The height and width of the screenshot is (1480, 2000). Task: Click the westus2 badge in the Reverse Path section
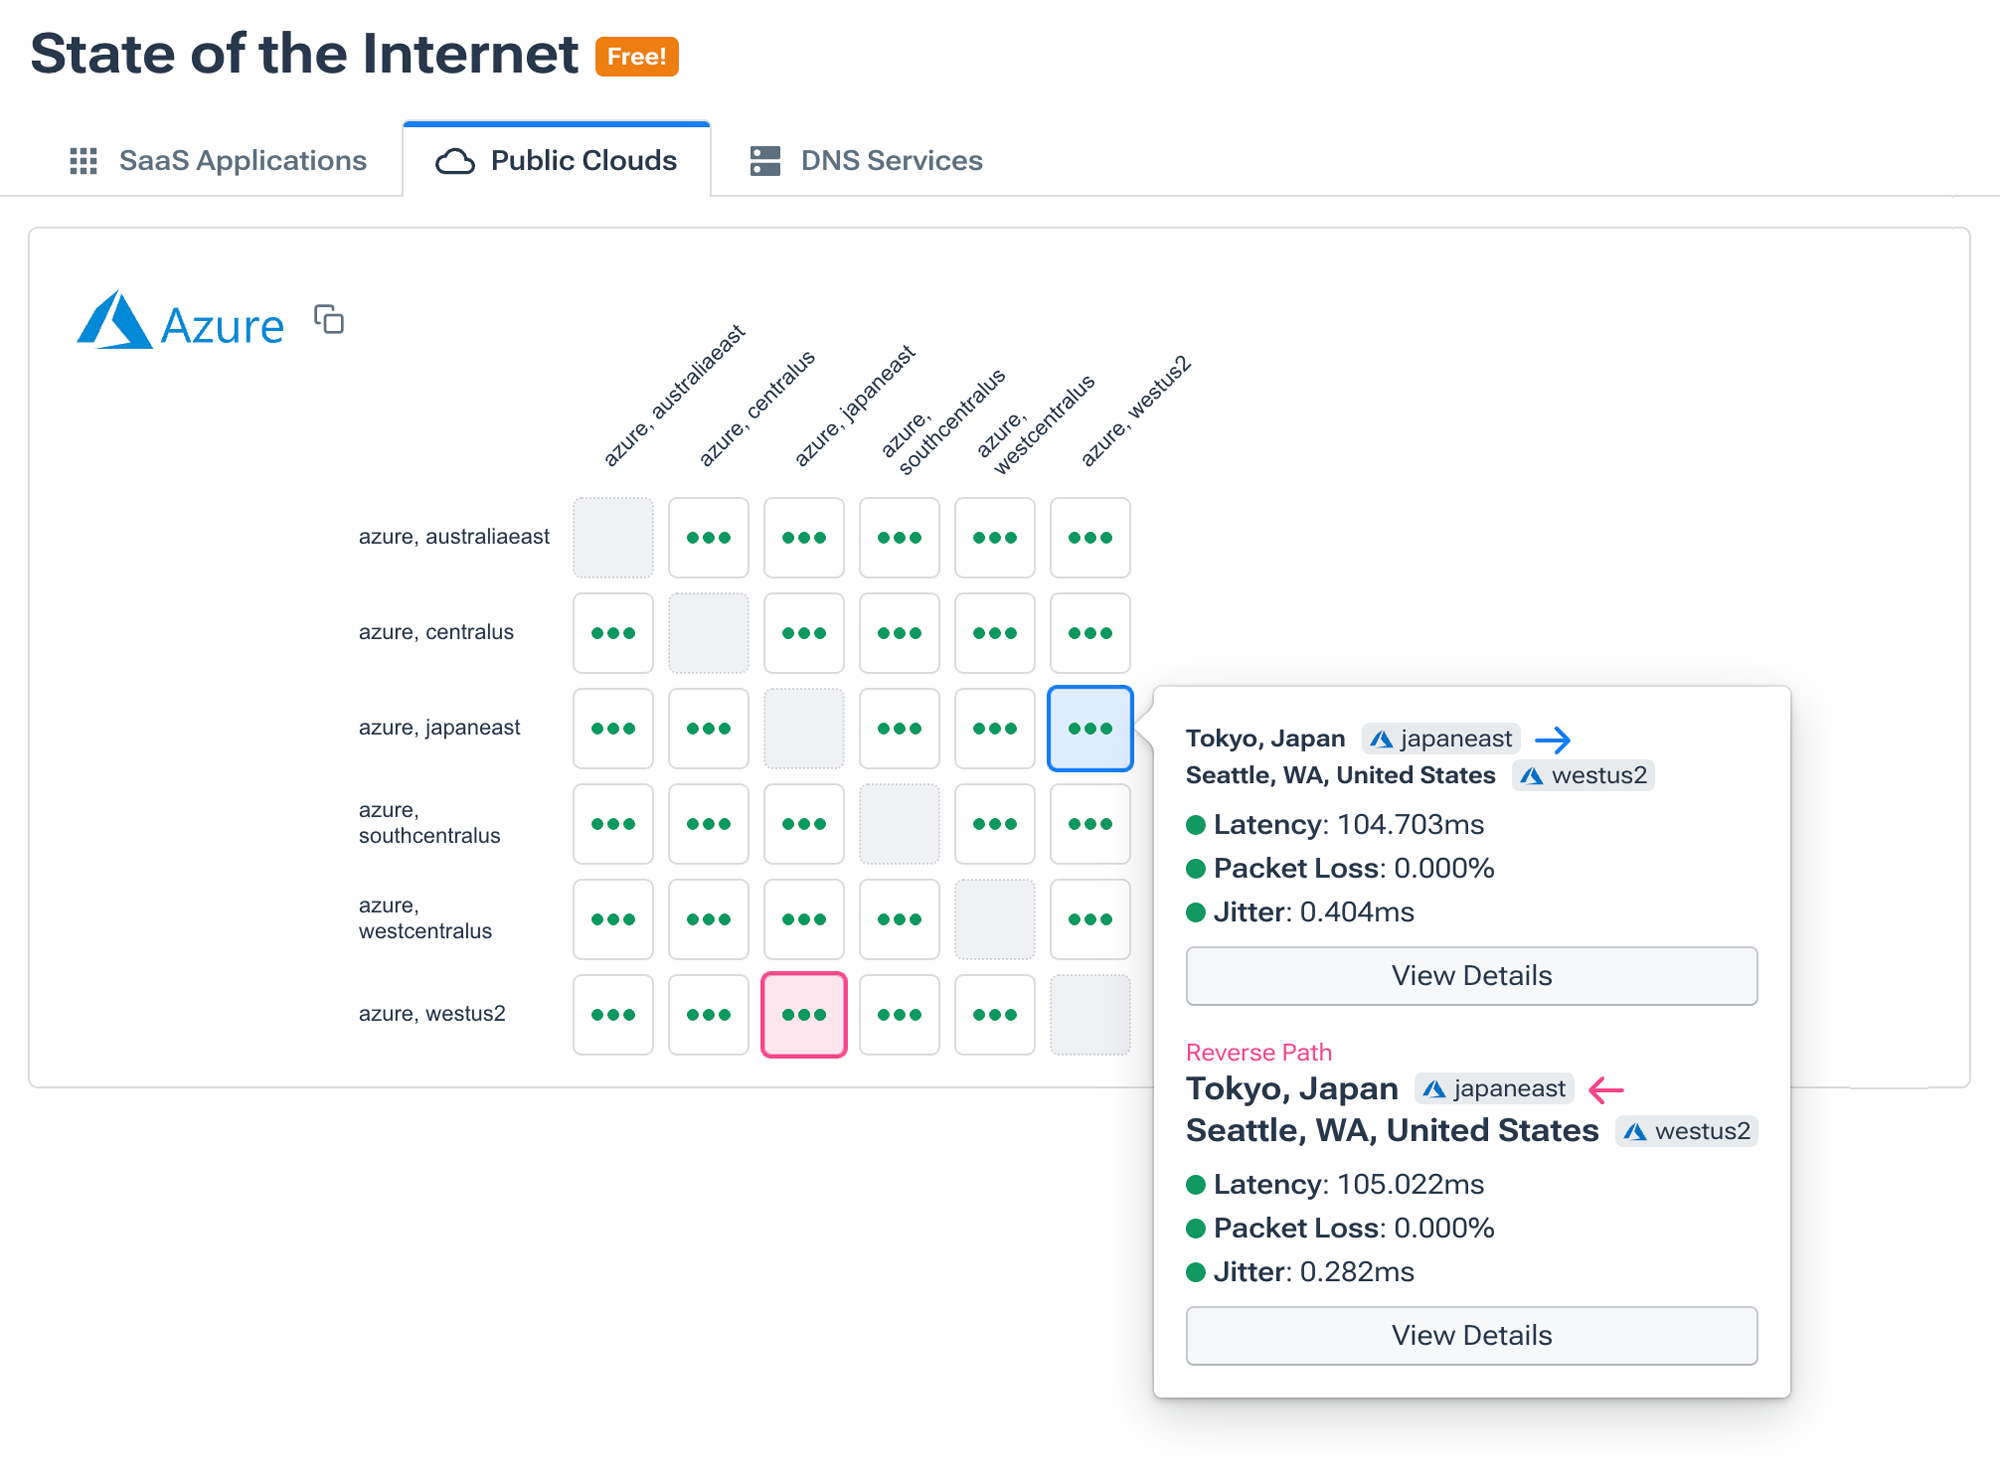[1686, 1130]
